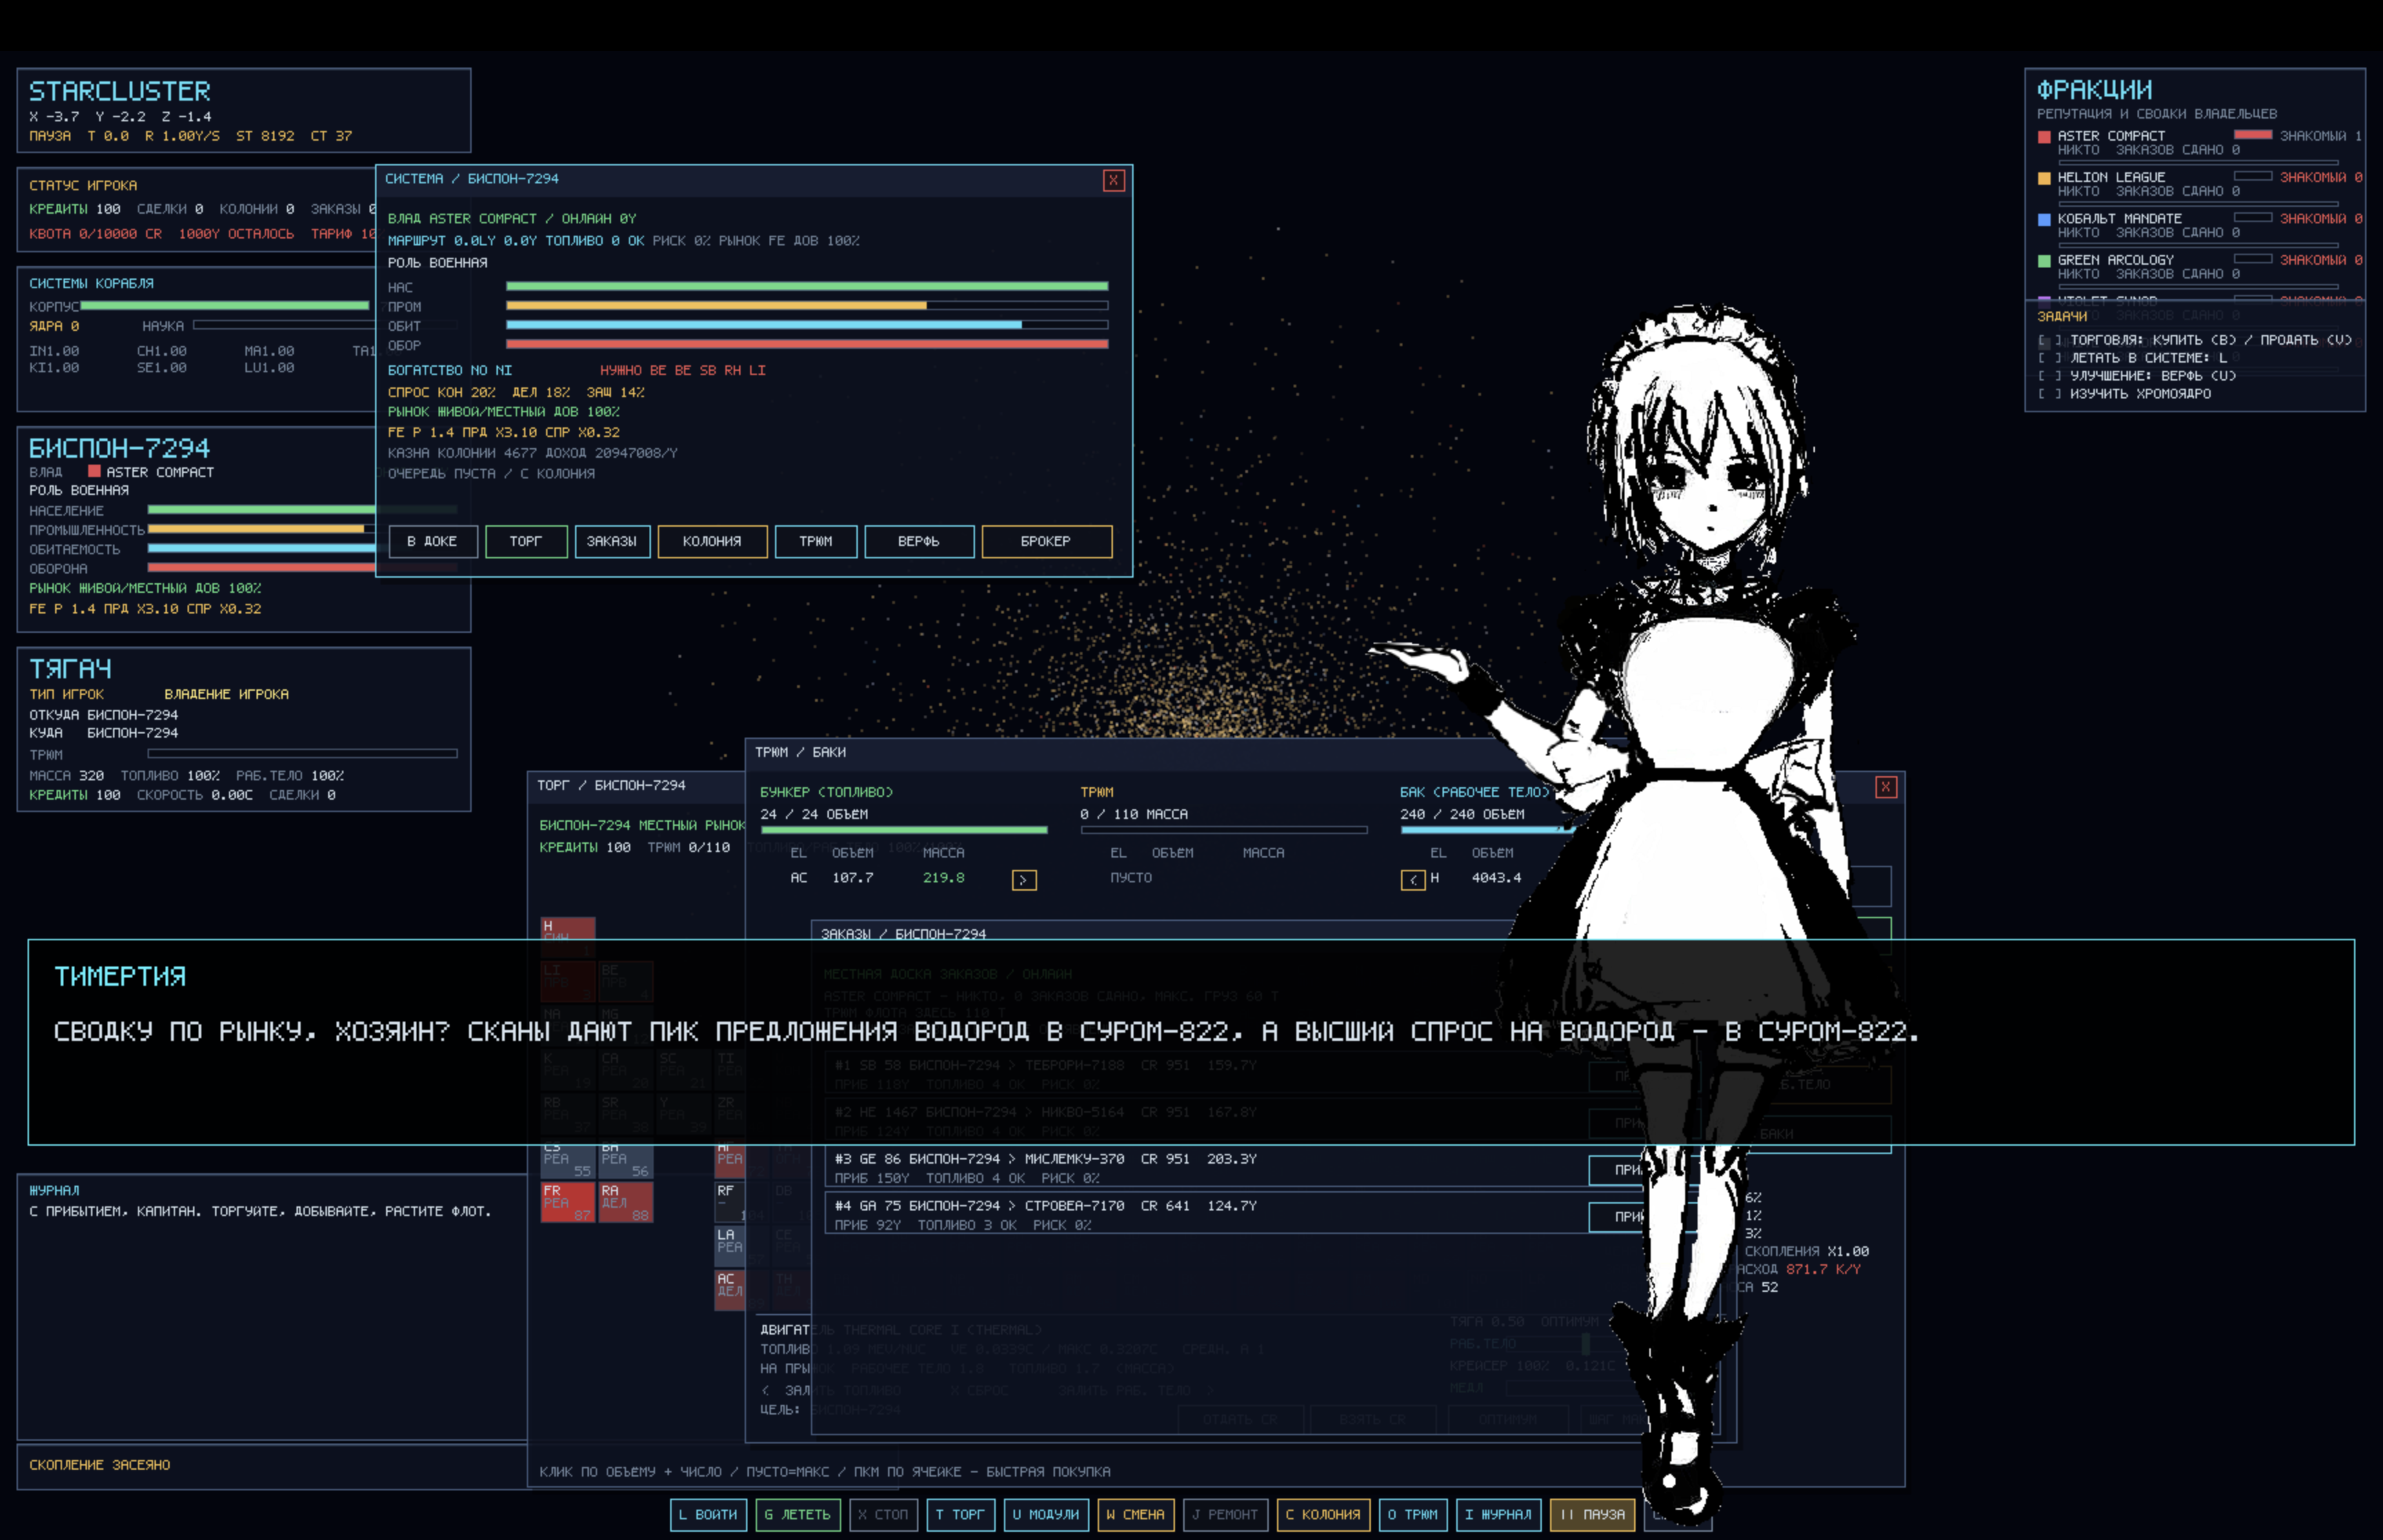Click the yellow Helion League faction swatch

2044,178
